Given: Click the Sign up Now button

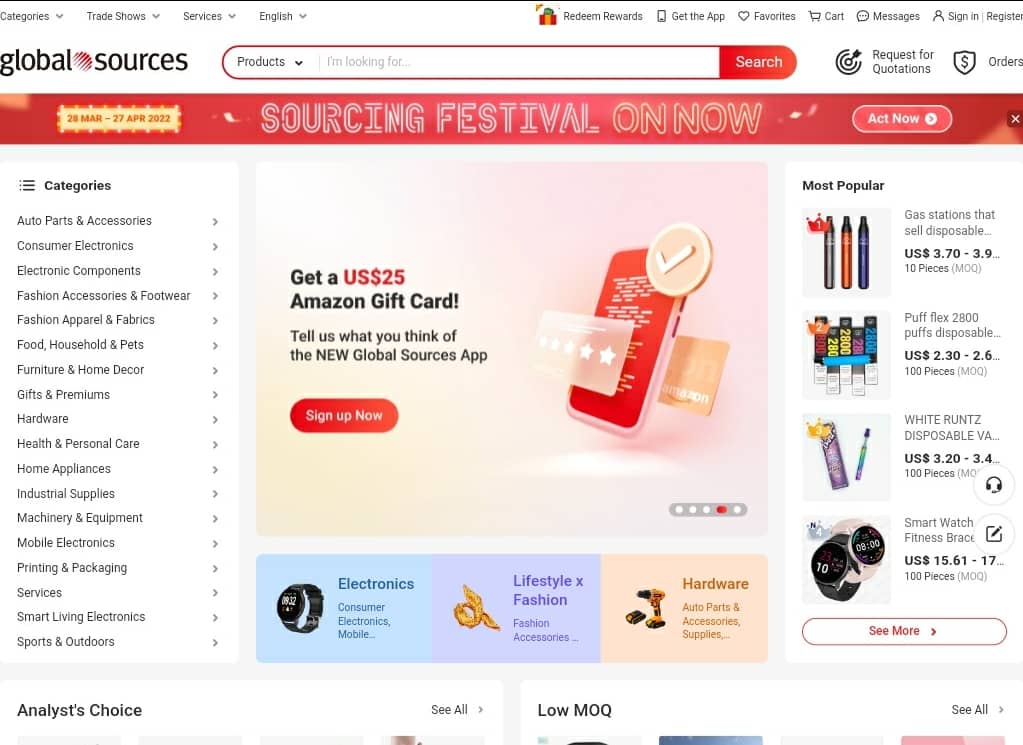Looking at the screenshot, I should tap(344, 416).
